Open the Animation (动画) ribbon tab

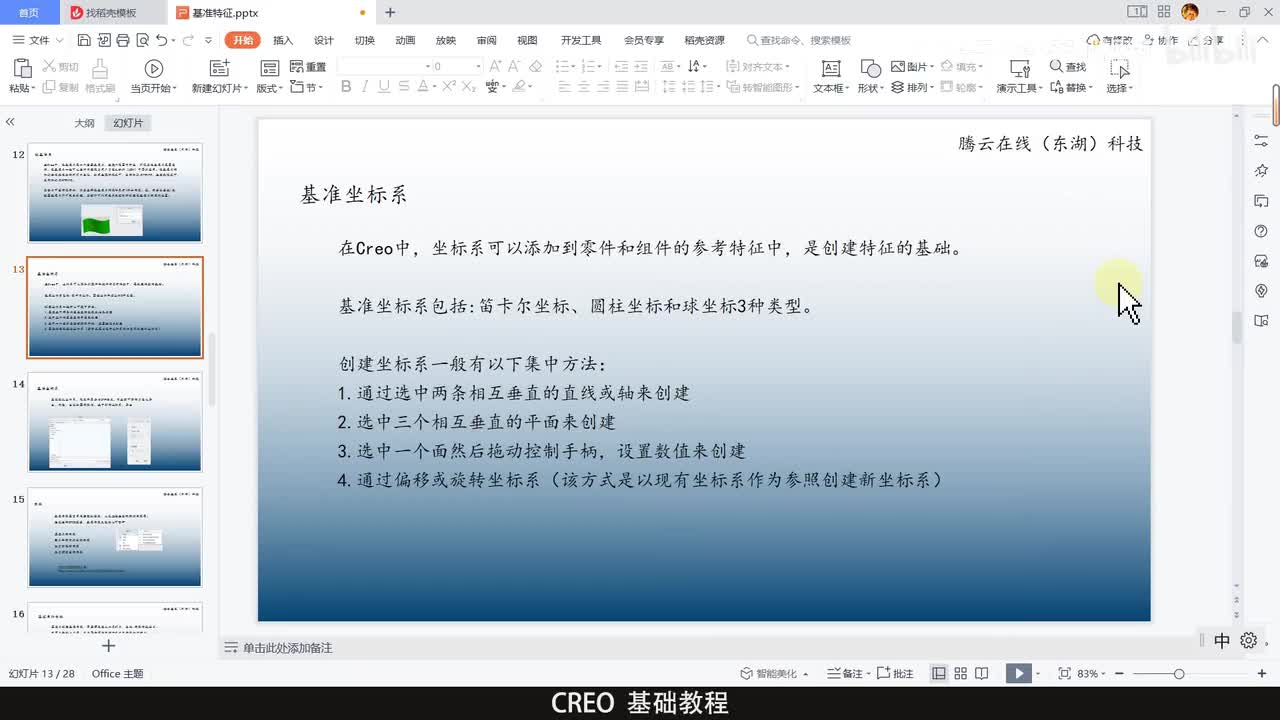[x=405, y=40]
